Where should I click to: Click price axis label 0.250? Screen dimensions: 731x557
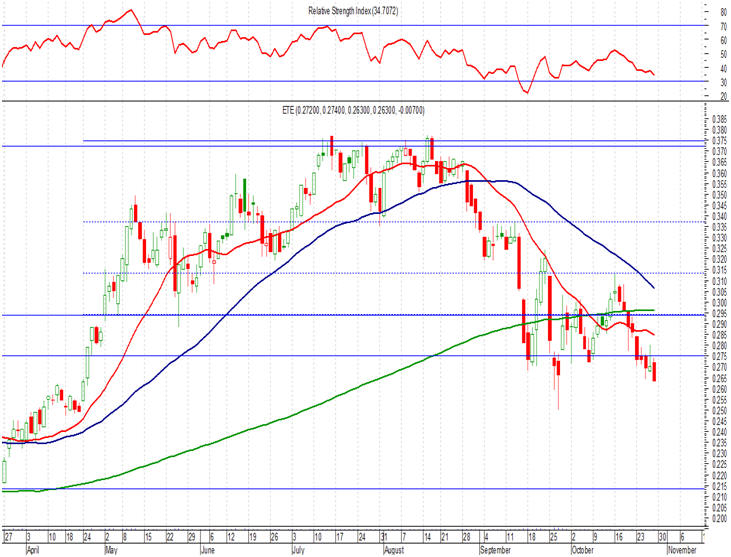tap(721, 411)
